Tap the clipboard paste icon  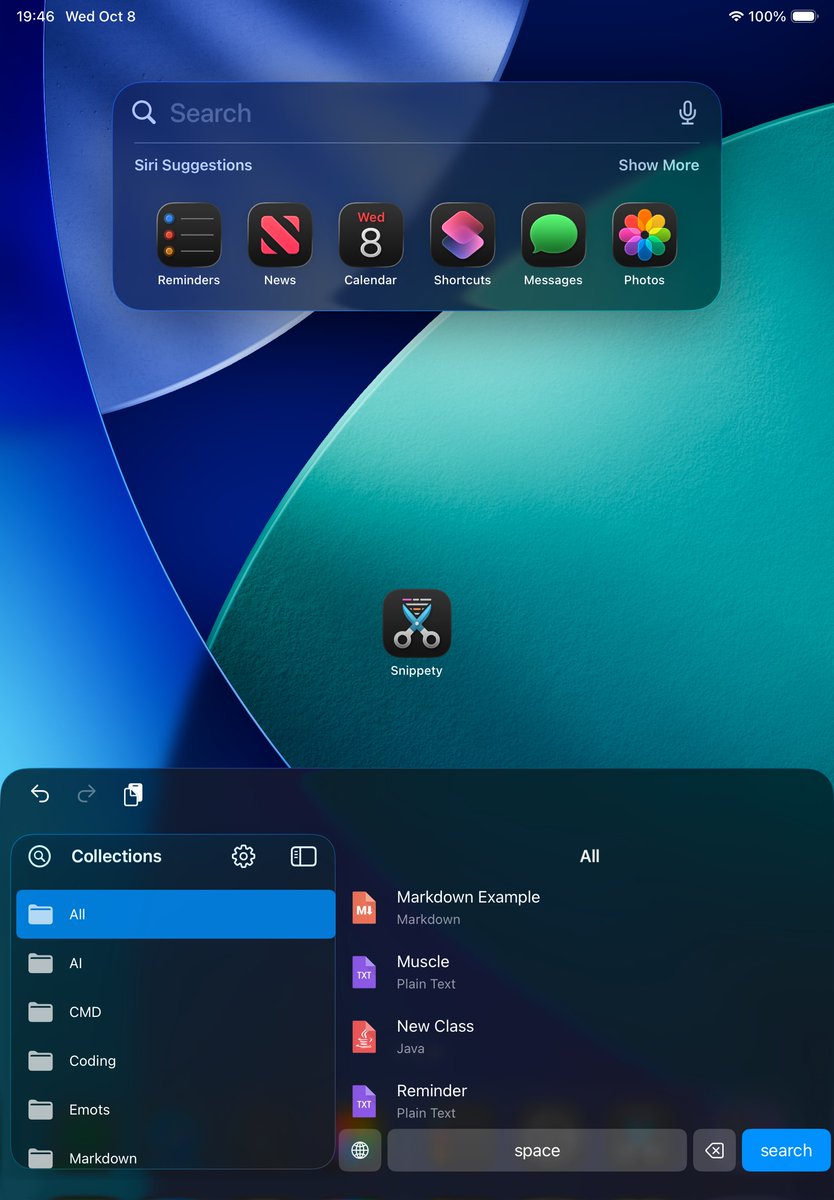click(x=132, y=794)
